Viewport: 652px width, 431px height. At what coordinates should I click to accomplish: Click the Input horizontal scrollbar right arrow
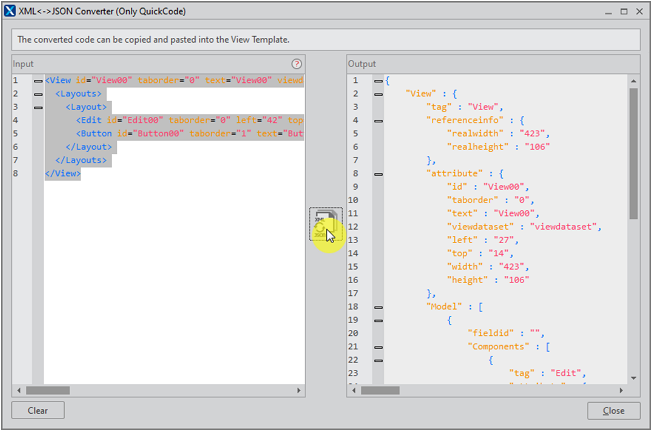[299, 390]
